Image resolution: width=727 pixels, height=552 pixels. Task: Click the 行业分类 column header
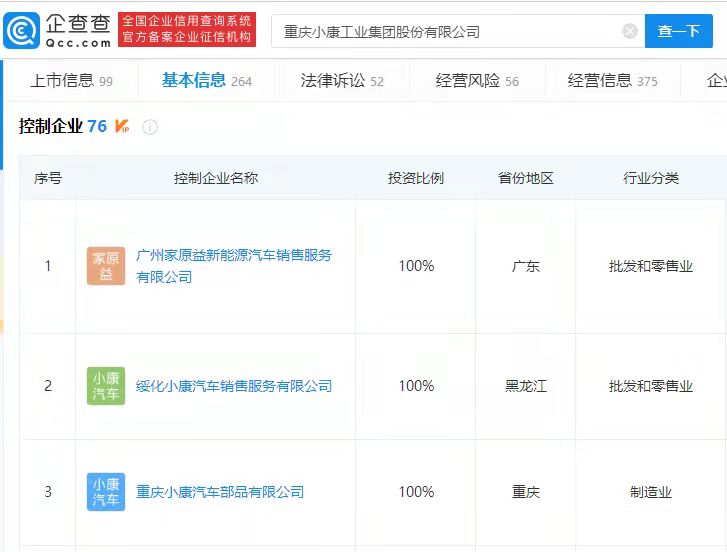[x=650, y=178]
